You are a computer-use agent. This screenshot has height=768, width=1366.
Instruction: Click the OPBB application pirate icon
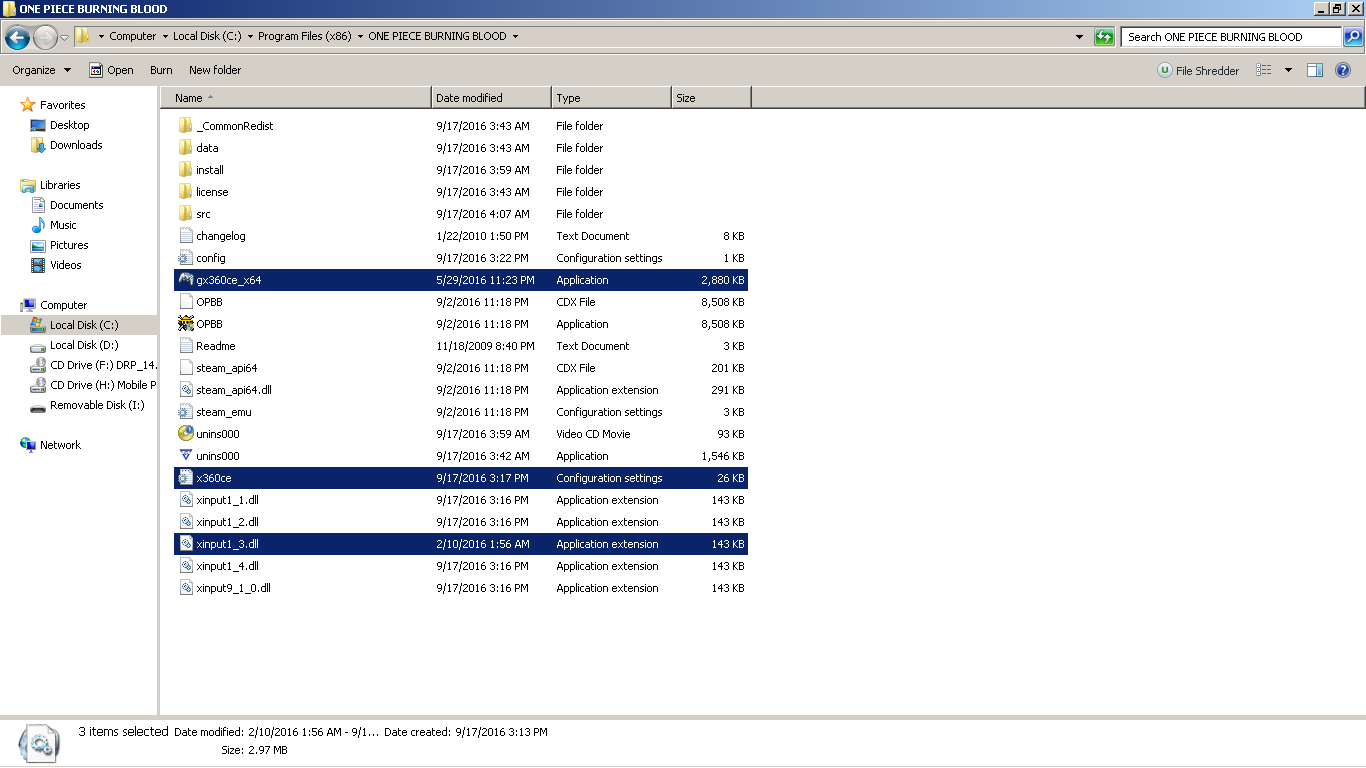coord(185,324)
